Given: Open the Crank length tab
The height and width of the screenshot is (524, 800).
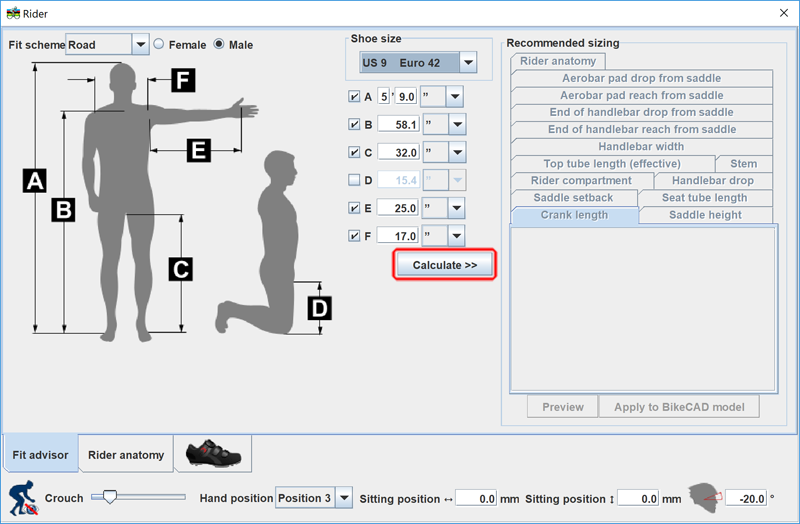Looking at the screenshot, I should pyautogui.click(x=574, y=215).
